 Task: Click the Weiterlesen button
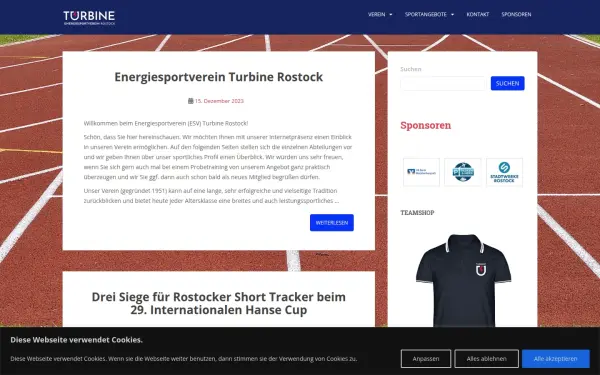click(x=332, y=223)
